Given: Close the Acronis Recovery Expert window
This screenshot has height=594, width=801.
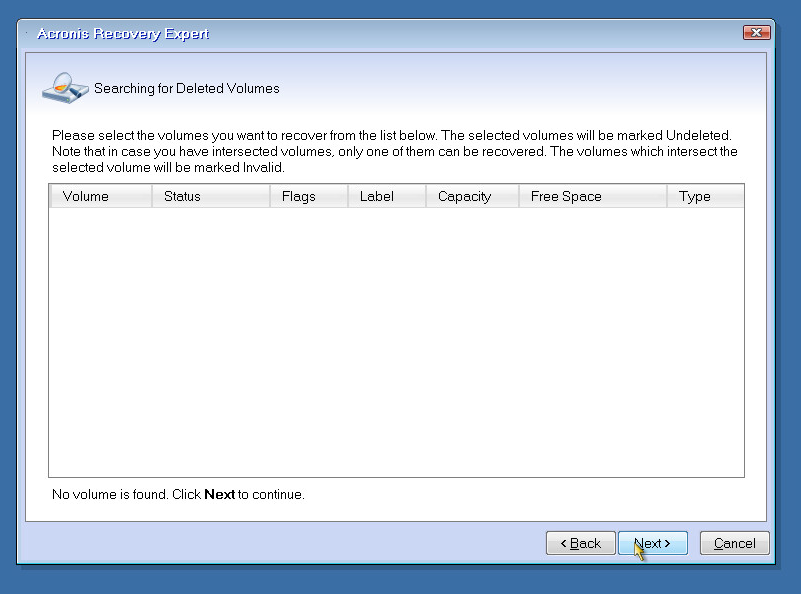Looking at the screenshot, I should [x=756, y=33].
